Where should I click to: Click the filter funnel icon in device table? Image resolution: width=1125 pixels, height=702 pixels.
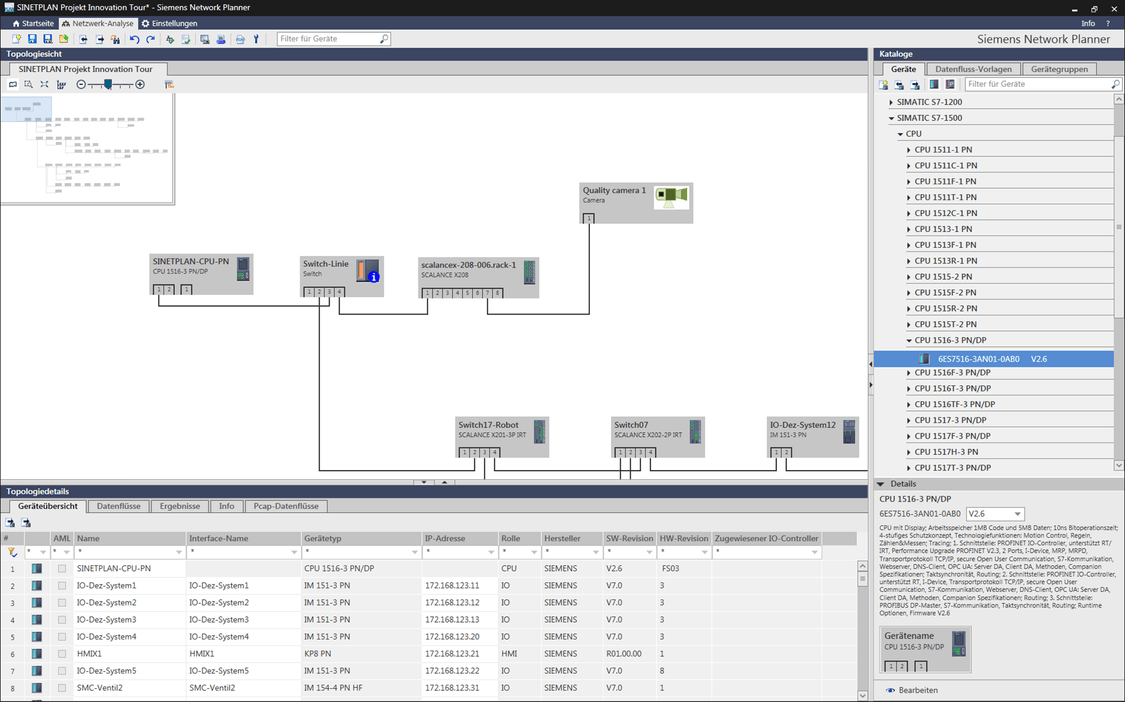click(x=11, y=552)
